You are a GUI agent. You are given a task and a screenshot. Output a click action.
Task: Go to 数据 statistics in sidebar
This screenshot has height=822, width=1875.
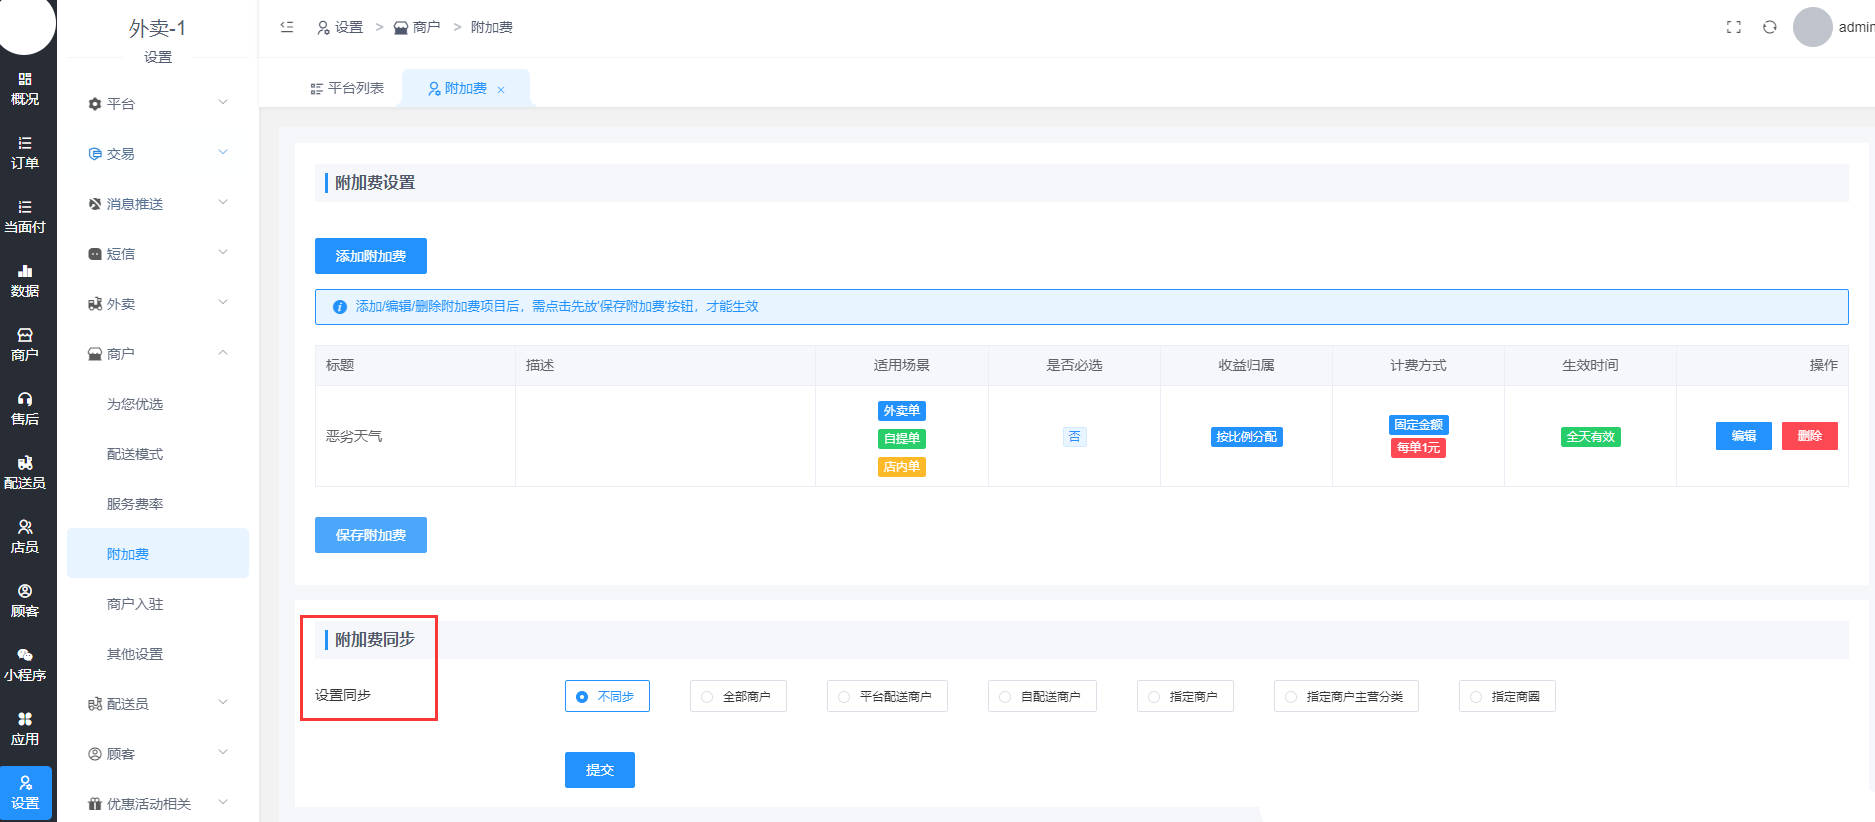25,281
